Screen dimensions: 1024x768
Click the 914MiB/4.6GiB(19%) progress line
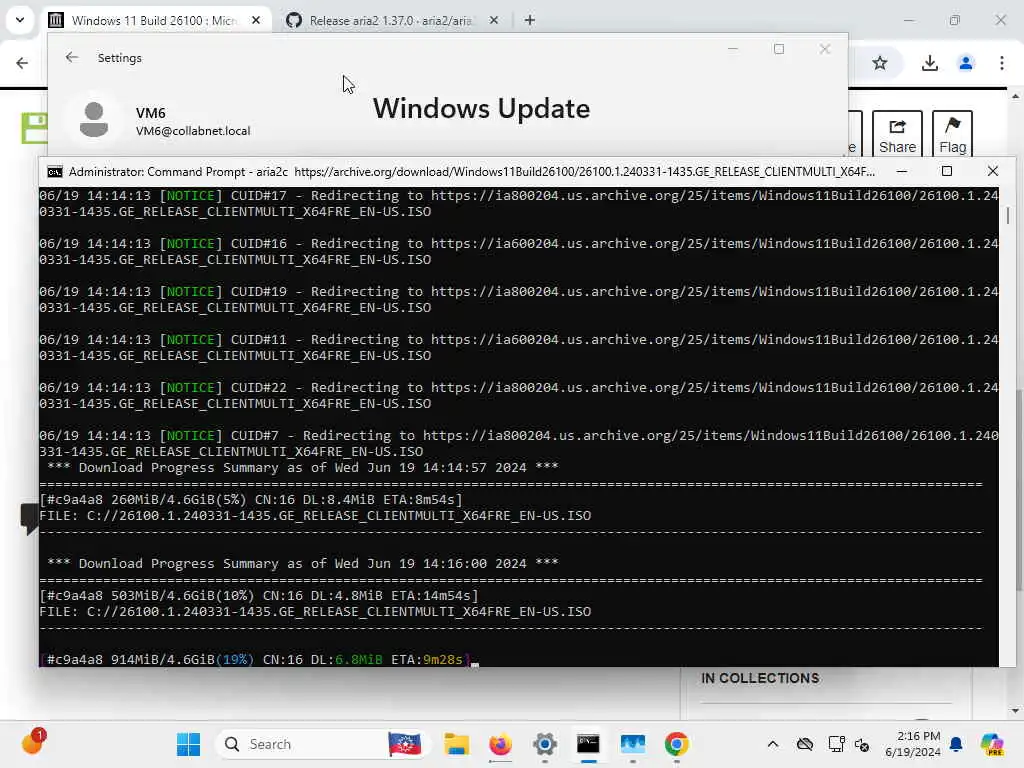[255, 659]
